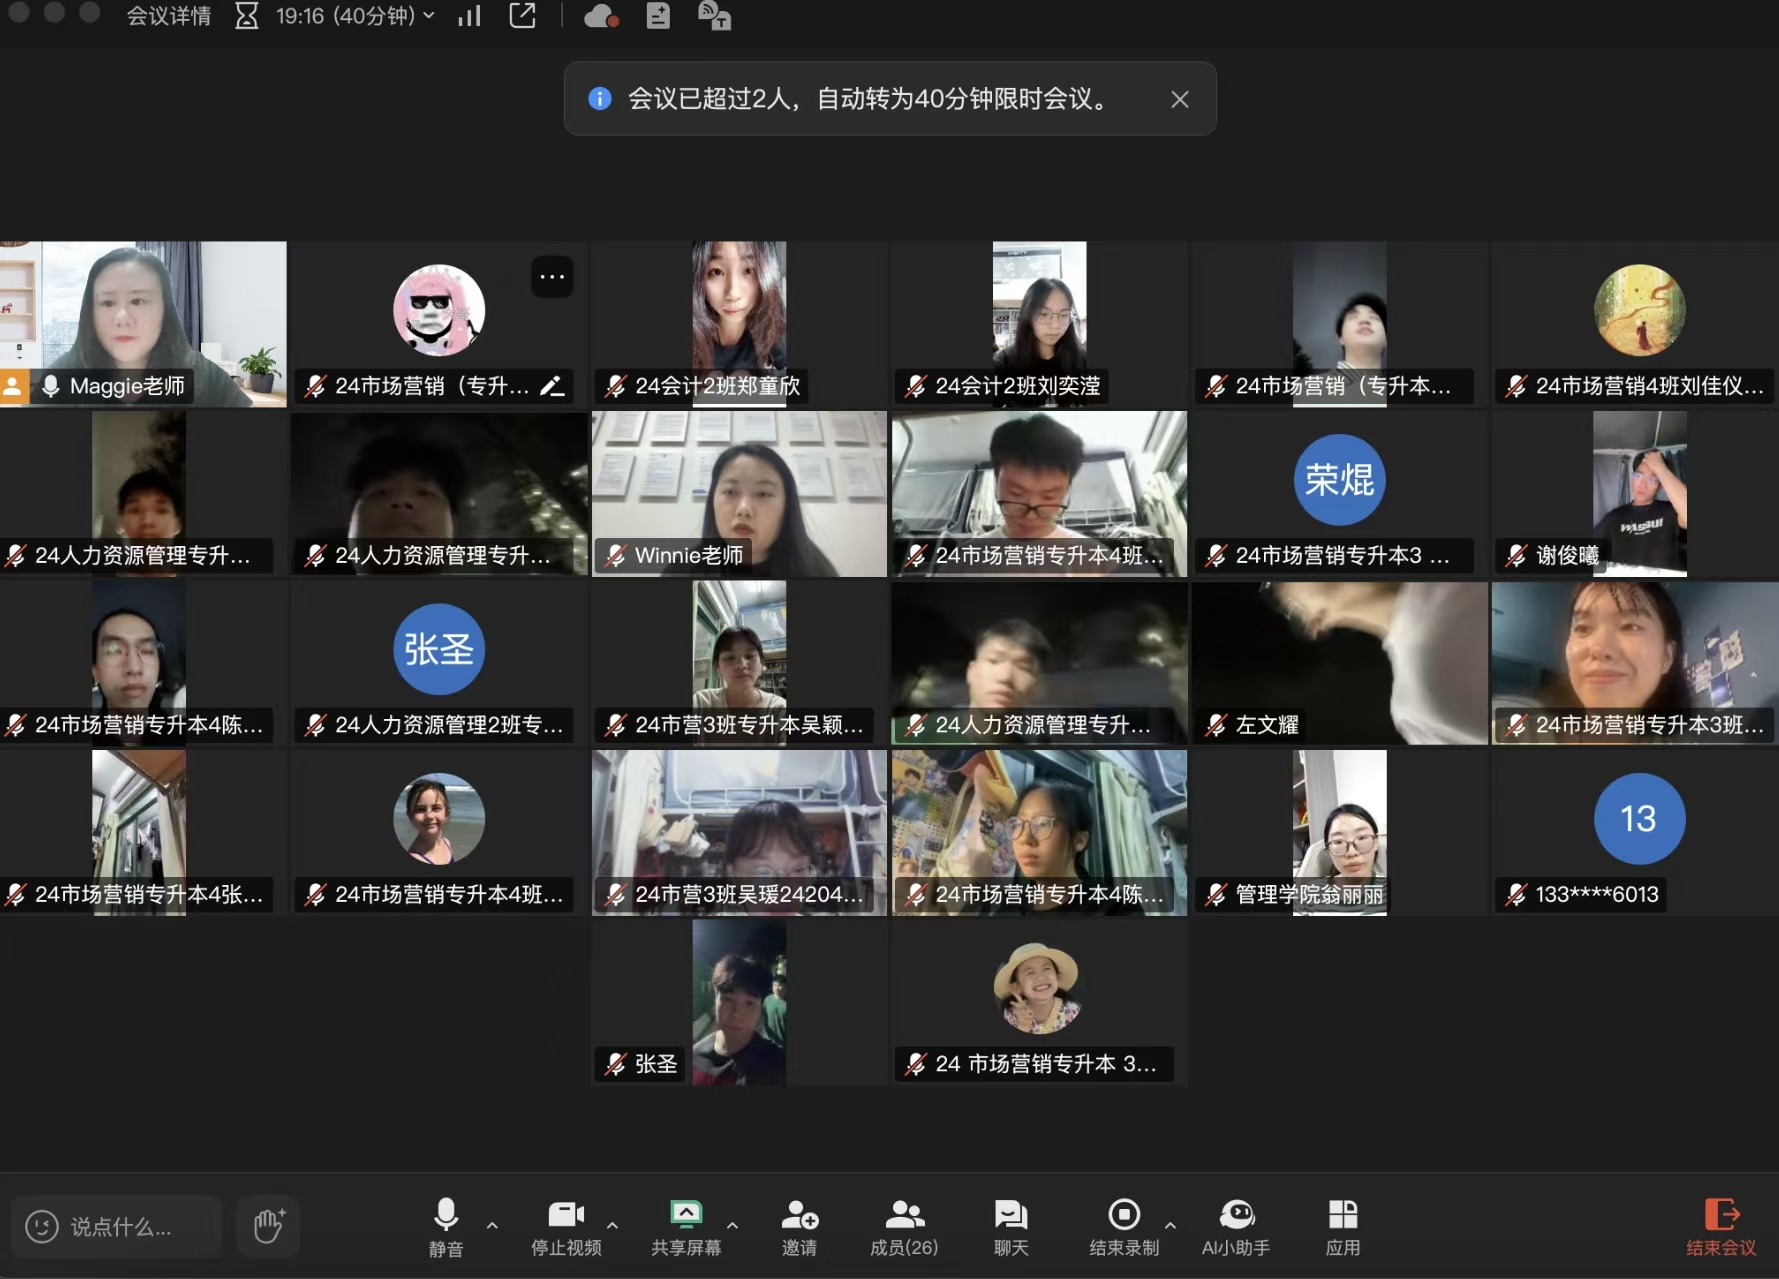The width and height of the screenshot is (1779, 1279).
Task: Click the 说点什么... chat input field
Action: (x=117, y=1226)
